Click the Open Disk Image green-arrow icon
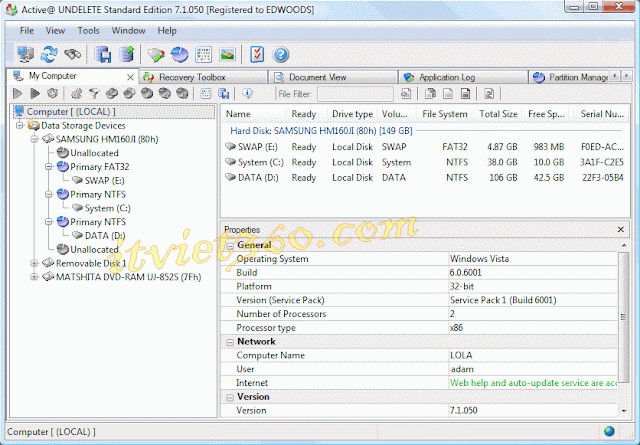Viewport: 640px width, 445px height. [x=127, y=54]
